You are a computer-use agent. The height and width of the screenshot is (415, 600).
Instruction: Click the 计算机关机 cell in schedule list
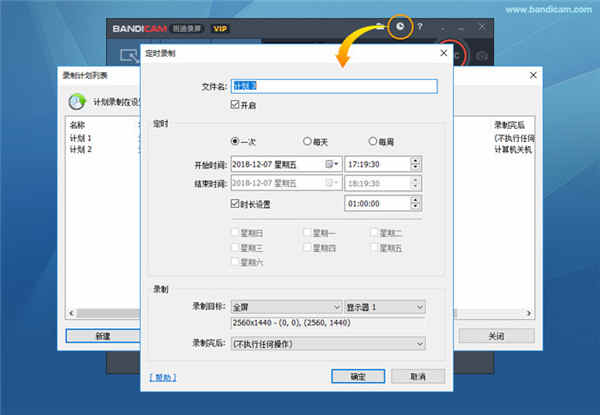(513, 149)
